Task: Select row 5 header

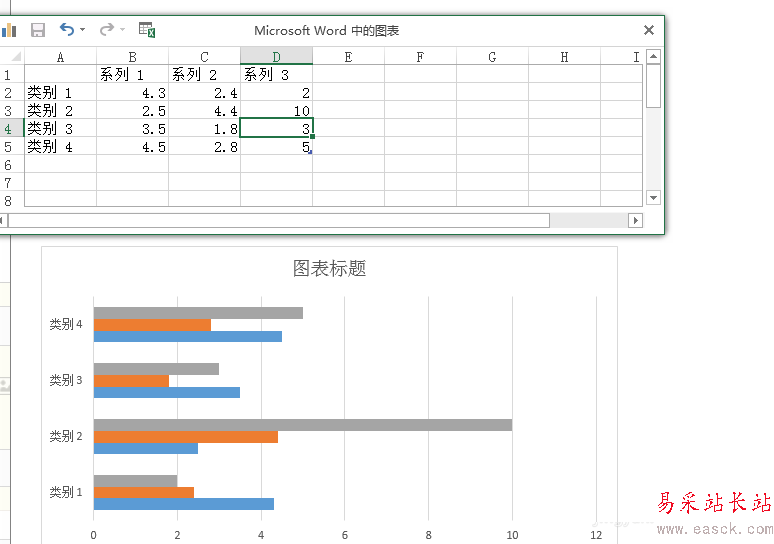Action: click(11, 147)
